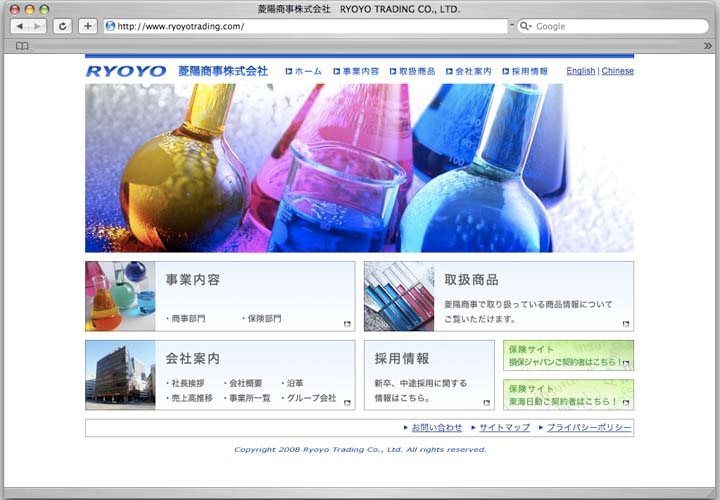
Task: Click the browser forward arrow button
Action: (x=38, y=26)
